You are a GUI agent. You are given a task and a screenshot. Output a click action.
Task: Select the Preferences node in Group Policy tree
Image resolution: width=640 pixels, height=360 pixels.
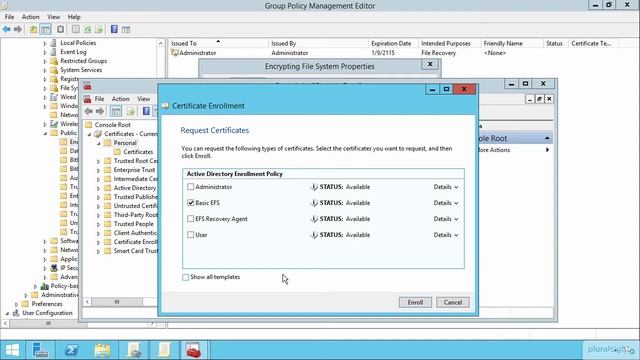[x=47, y=304]
